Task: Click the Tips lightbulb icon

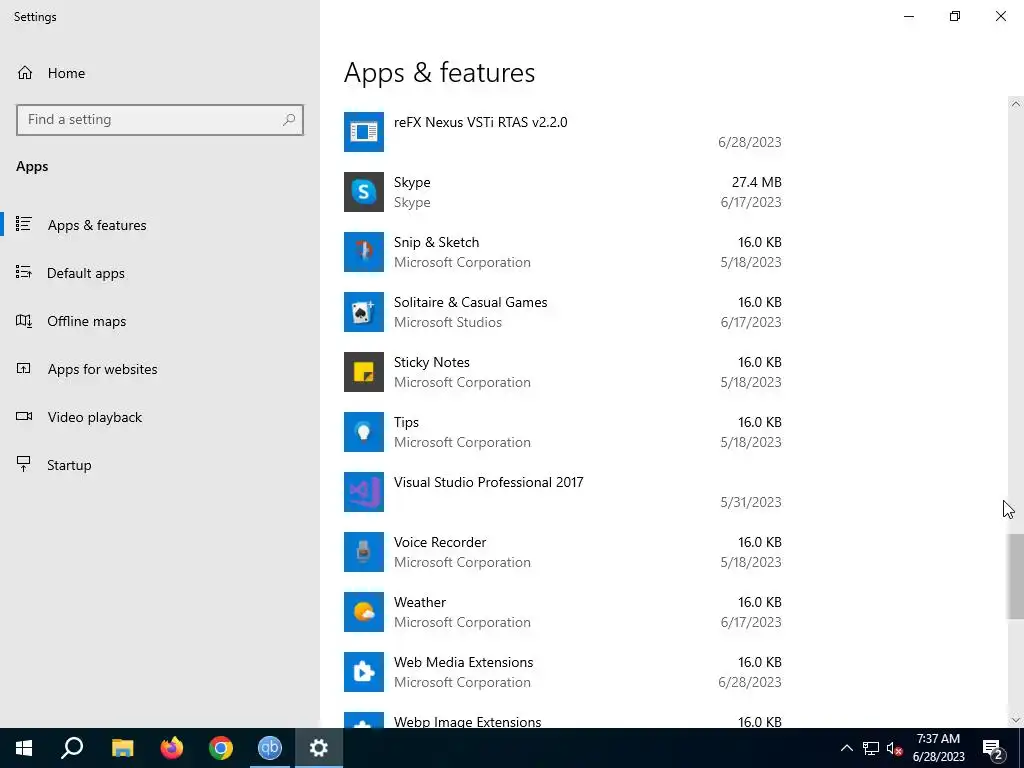Action: coord(364,432)
